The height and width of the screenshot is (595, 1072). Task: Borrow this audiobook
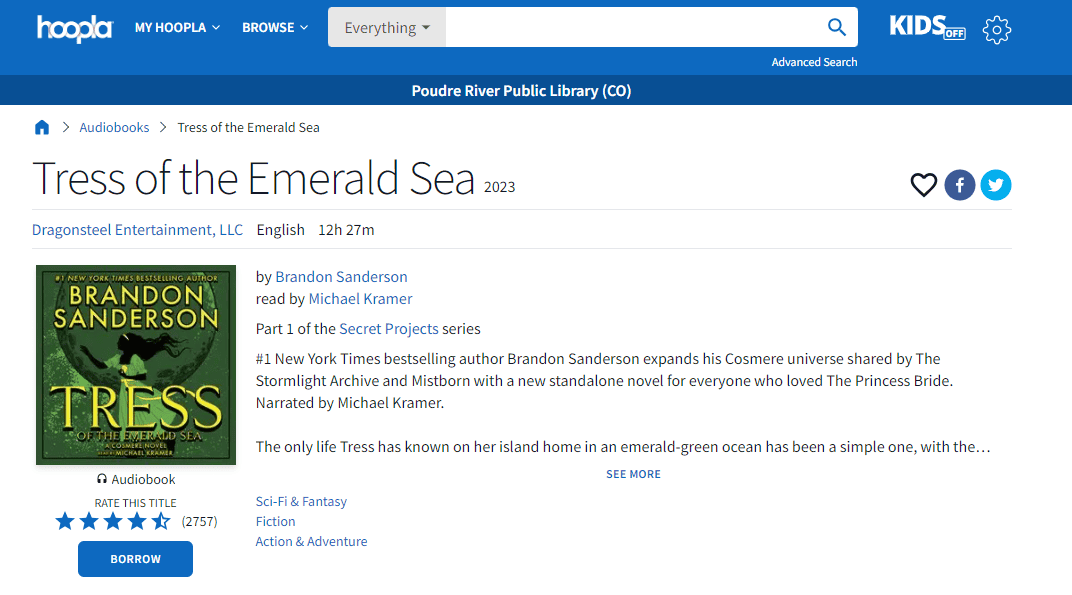click(x=135, y=559)
